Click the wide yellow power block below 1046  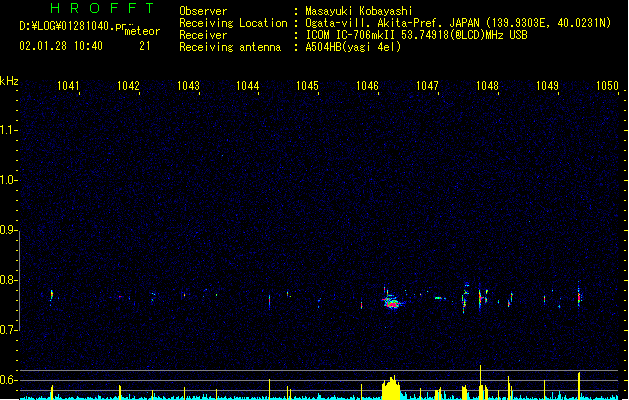click(391, 388)
